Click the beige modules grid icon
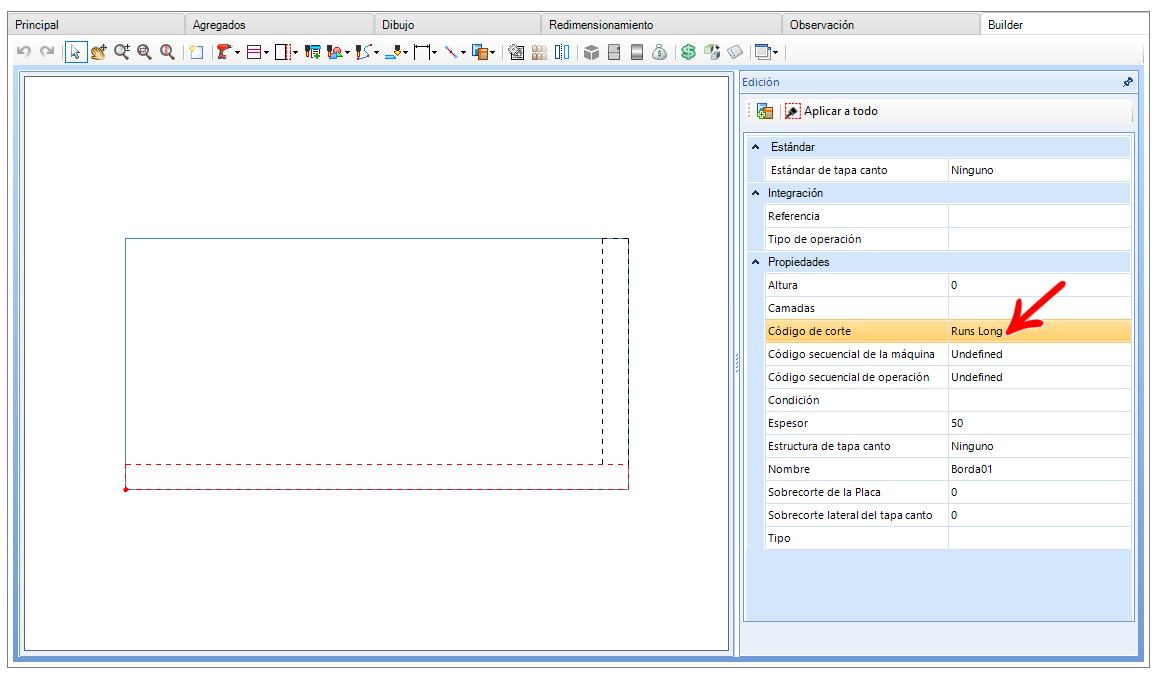The image size is (1167, 680). point(539,51)
